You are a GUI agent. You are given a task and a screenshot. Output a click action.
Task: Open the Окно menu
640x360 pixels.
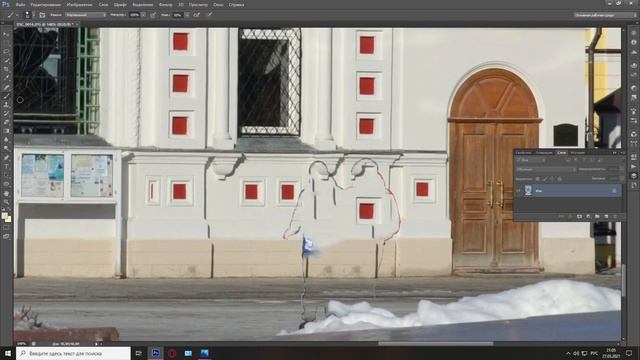(x=218, y=5)
